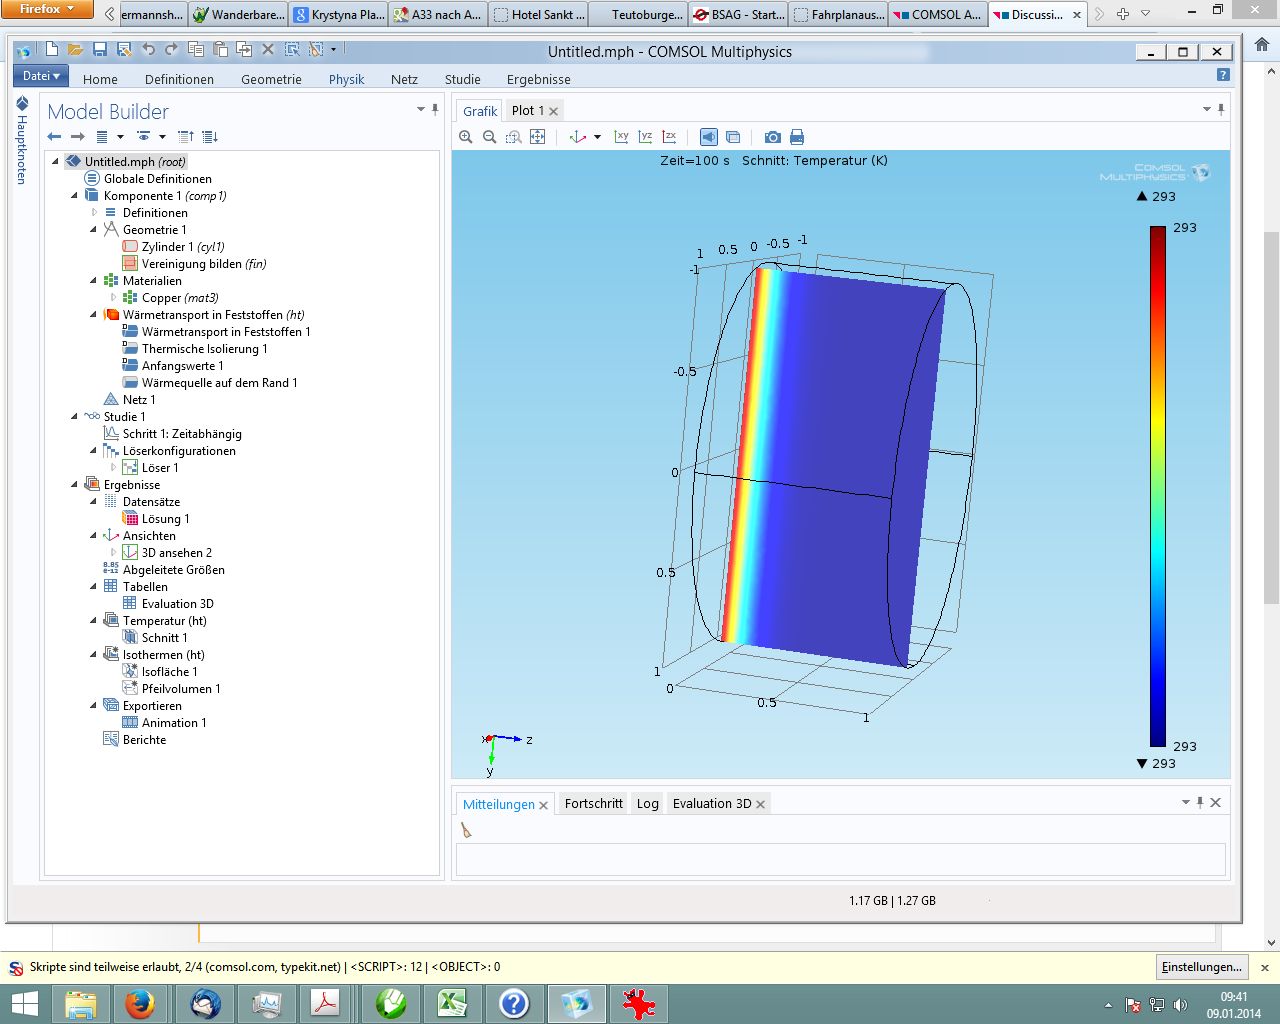The image size is (1280, 1024).
Task: Click the Open folder icon
Action: point(75,49)
